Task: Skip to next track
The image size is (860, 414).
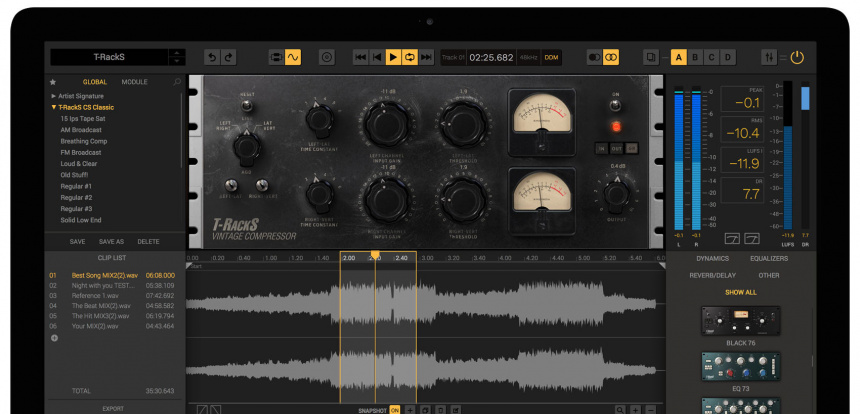Action: pos(426,57)
